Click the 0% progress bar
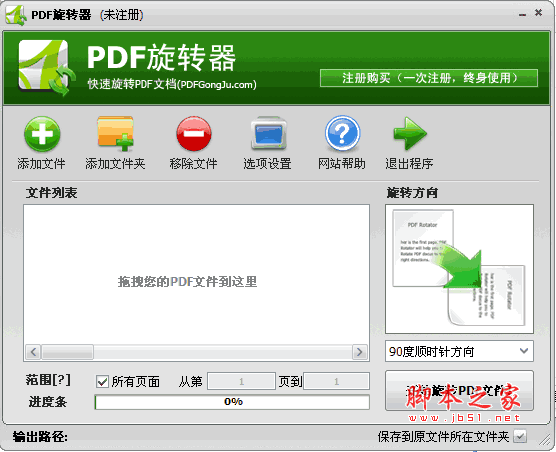 coord(232,402)
